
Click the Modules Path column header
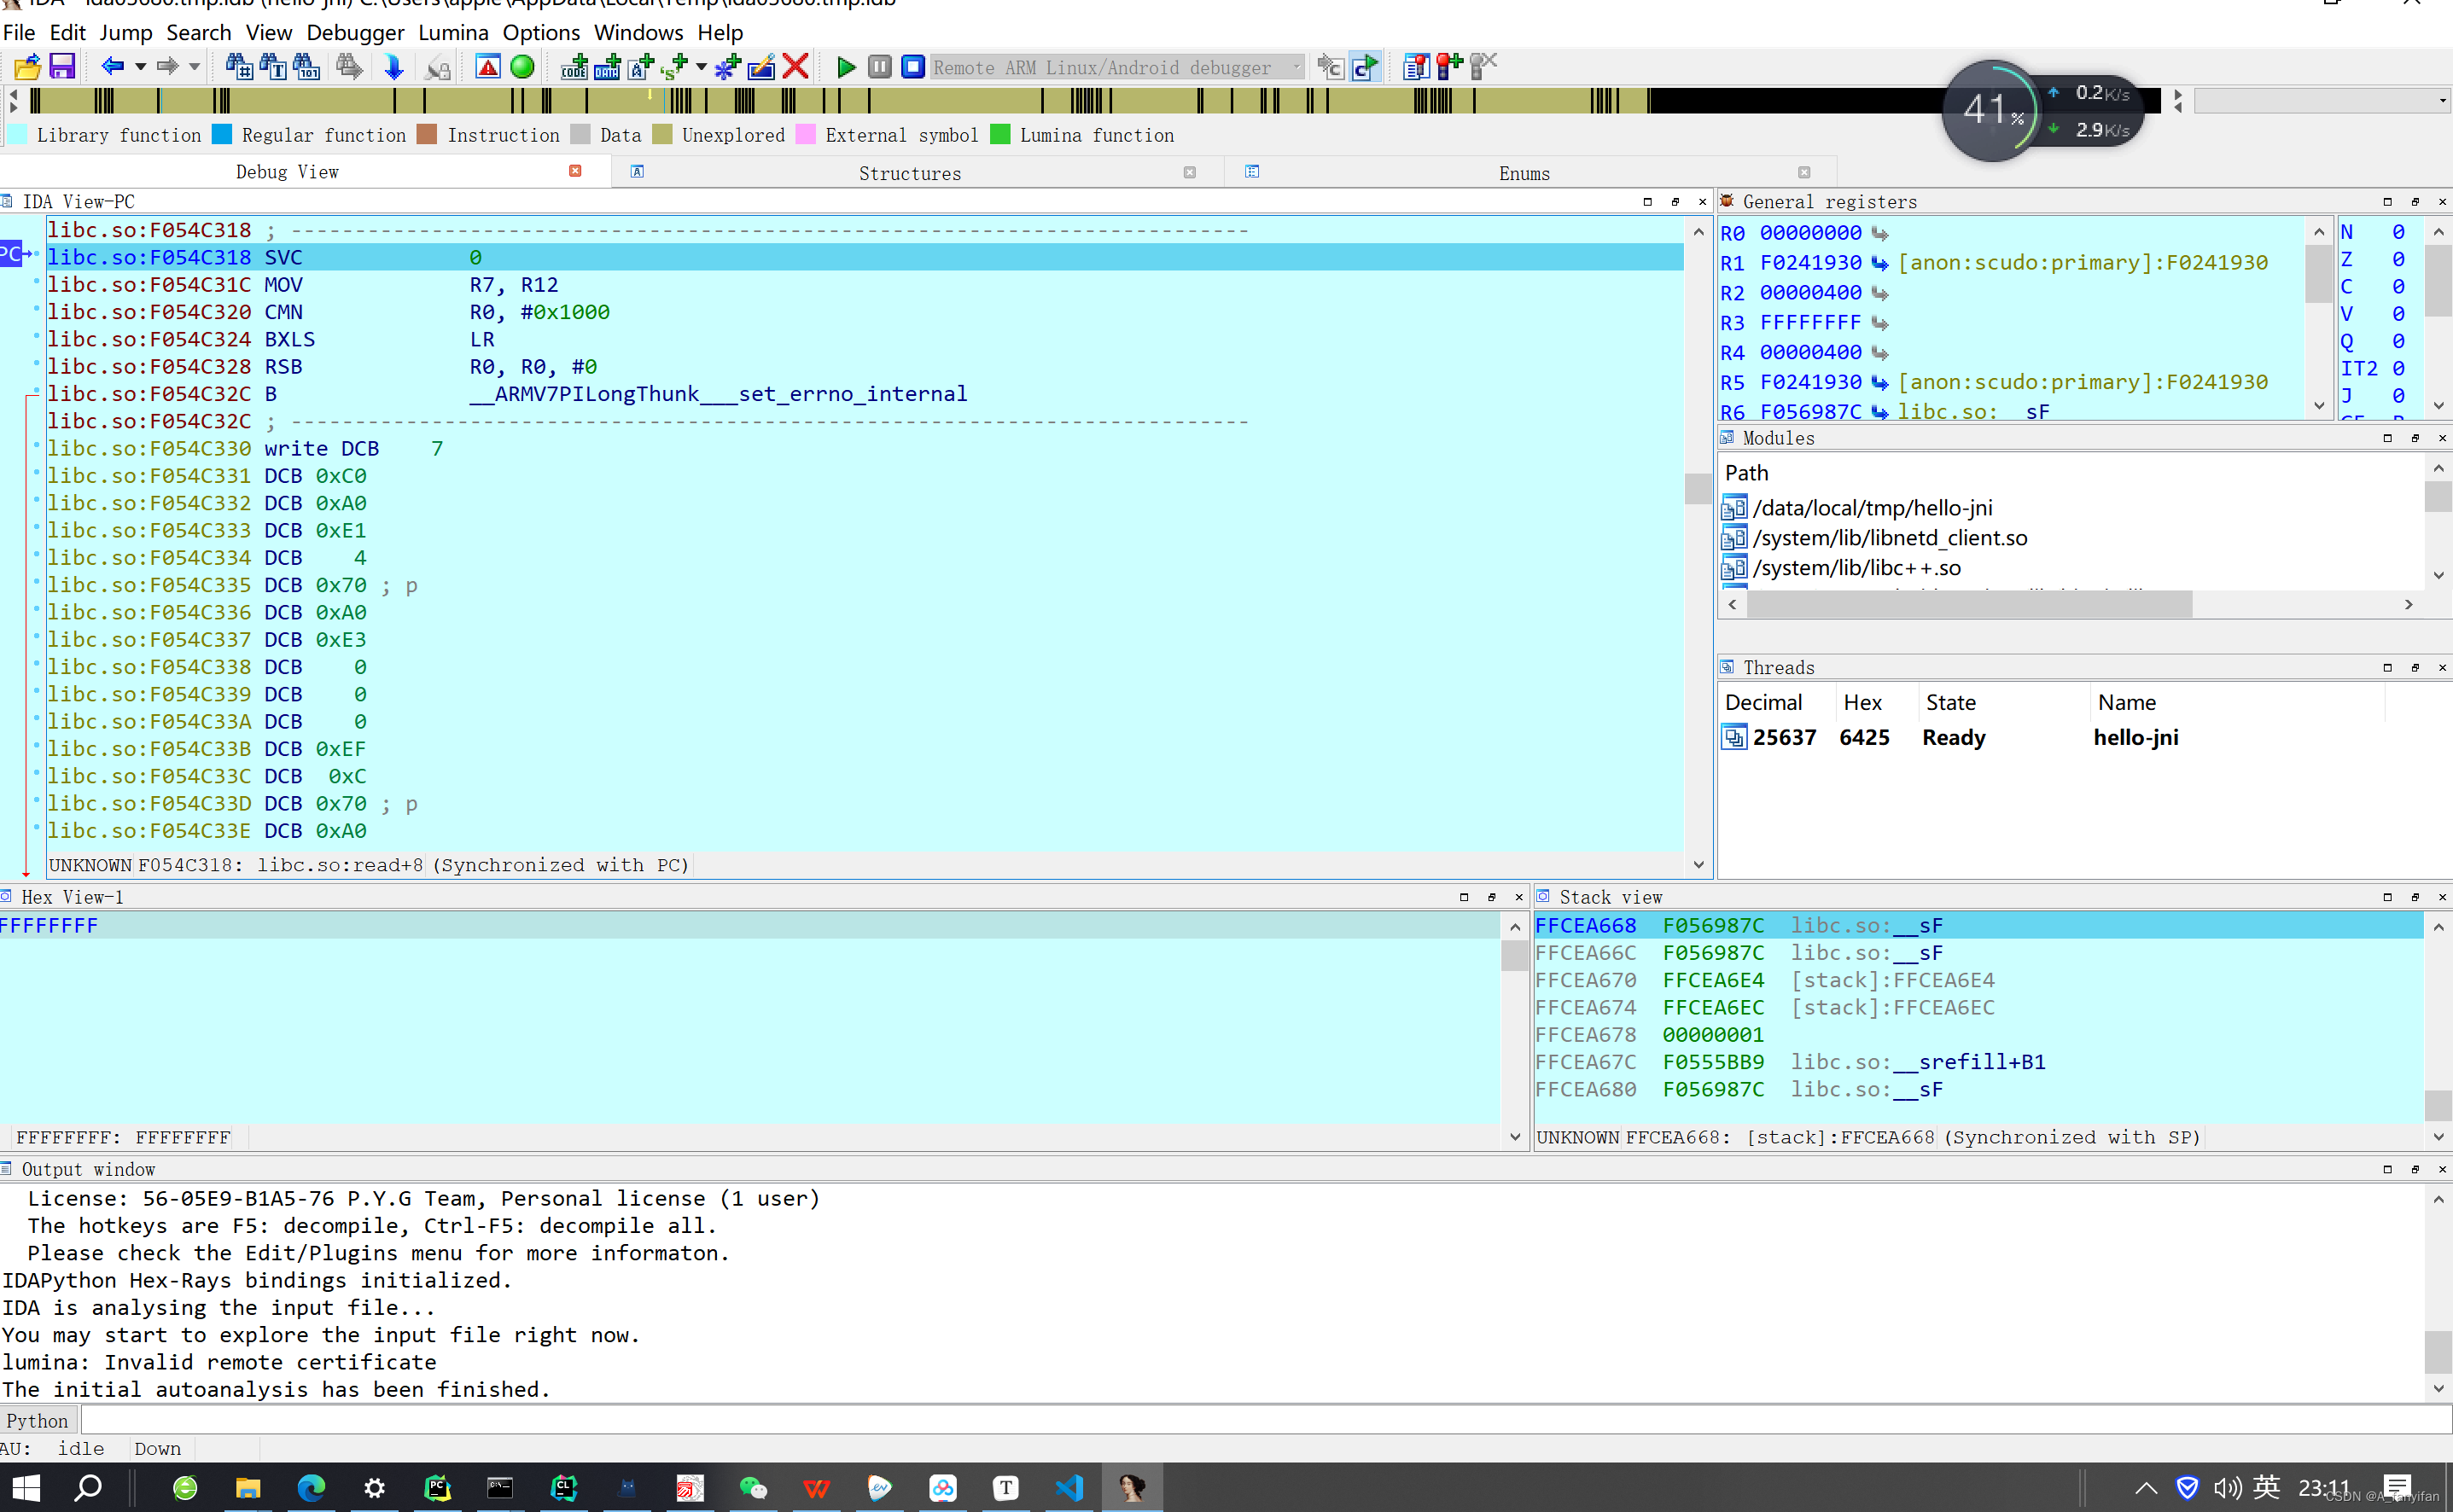pos(1746,473)
